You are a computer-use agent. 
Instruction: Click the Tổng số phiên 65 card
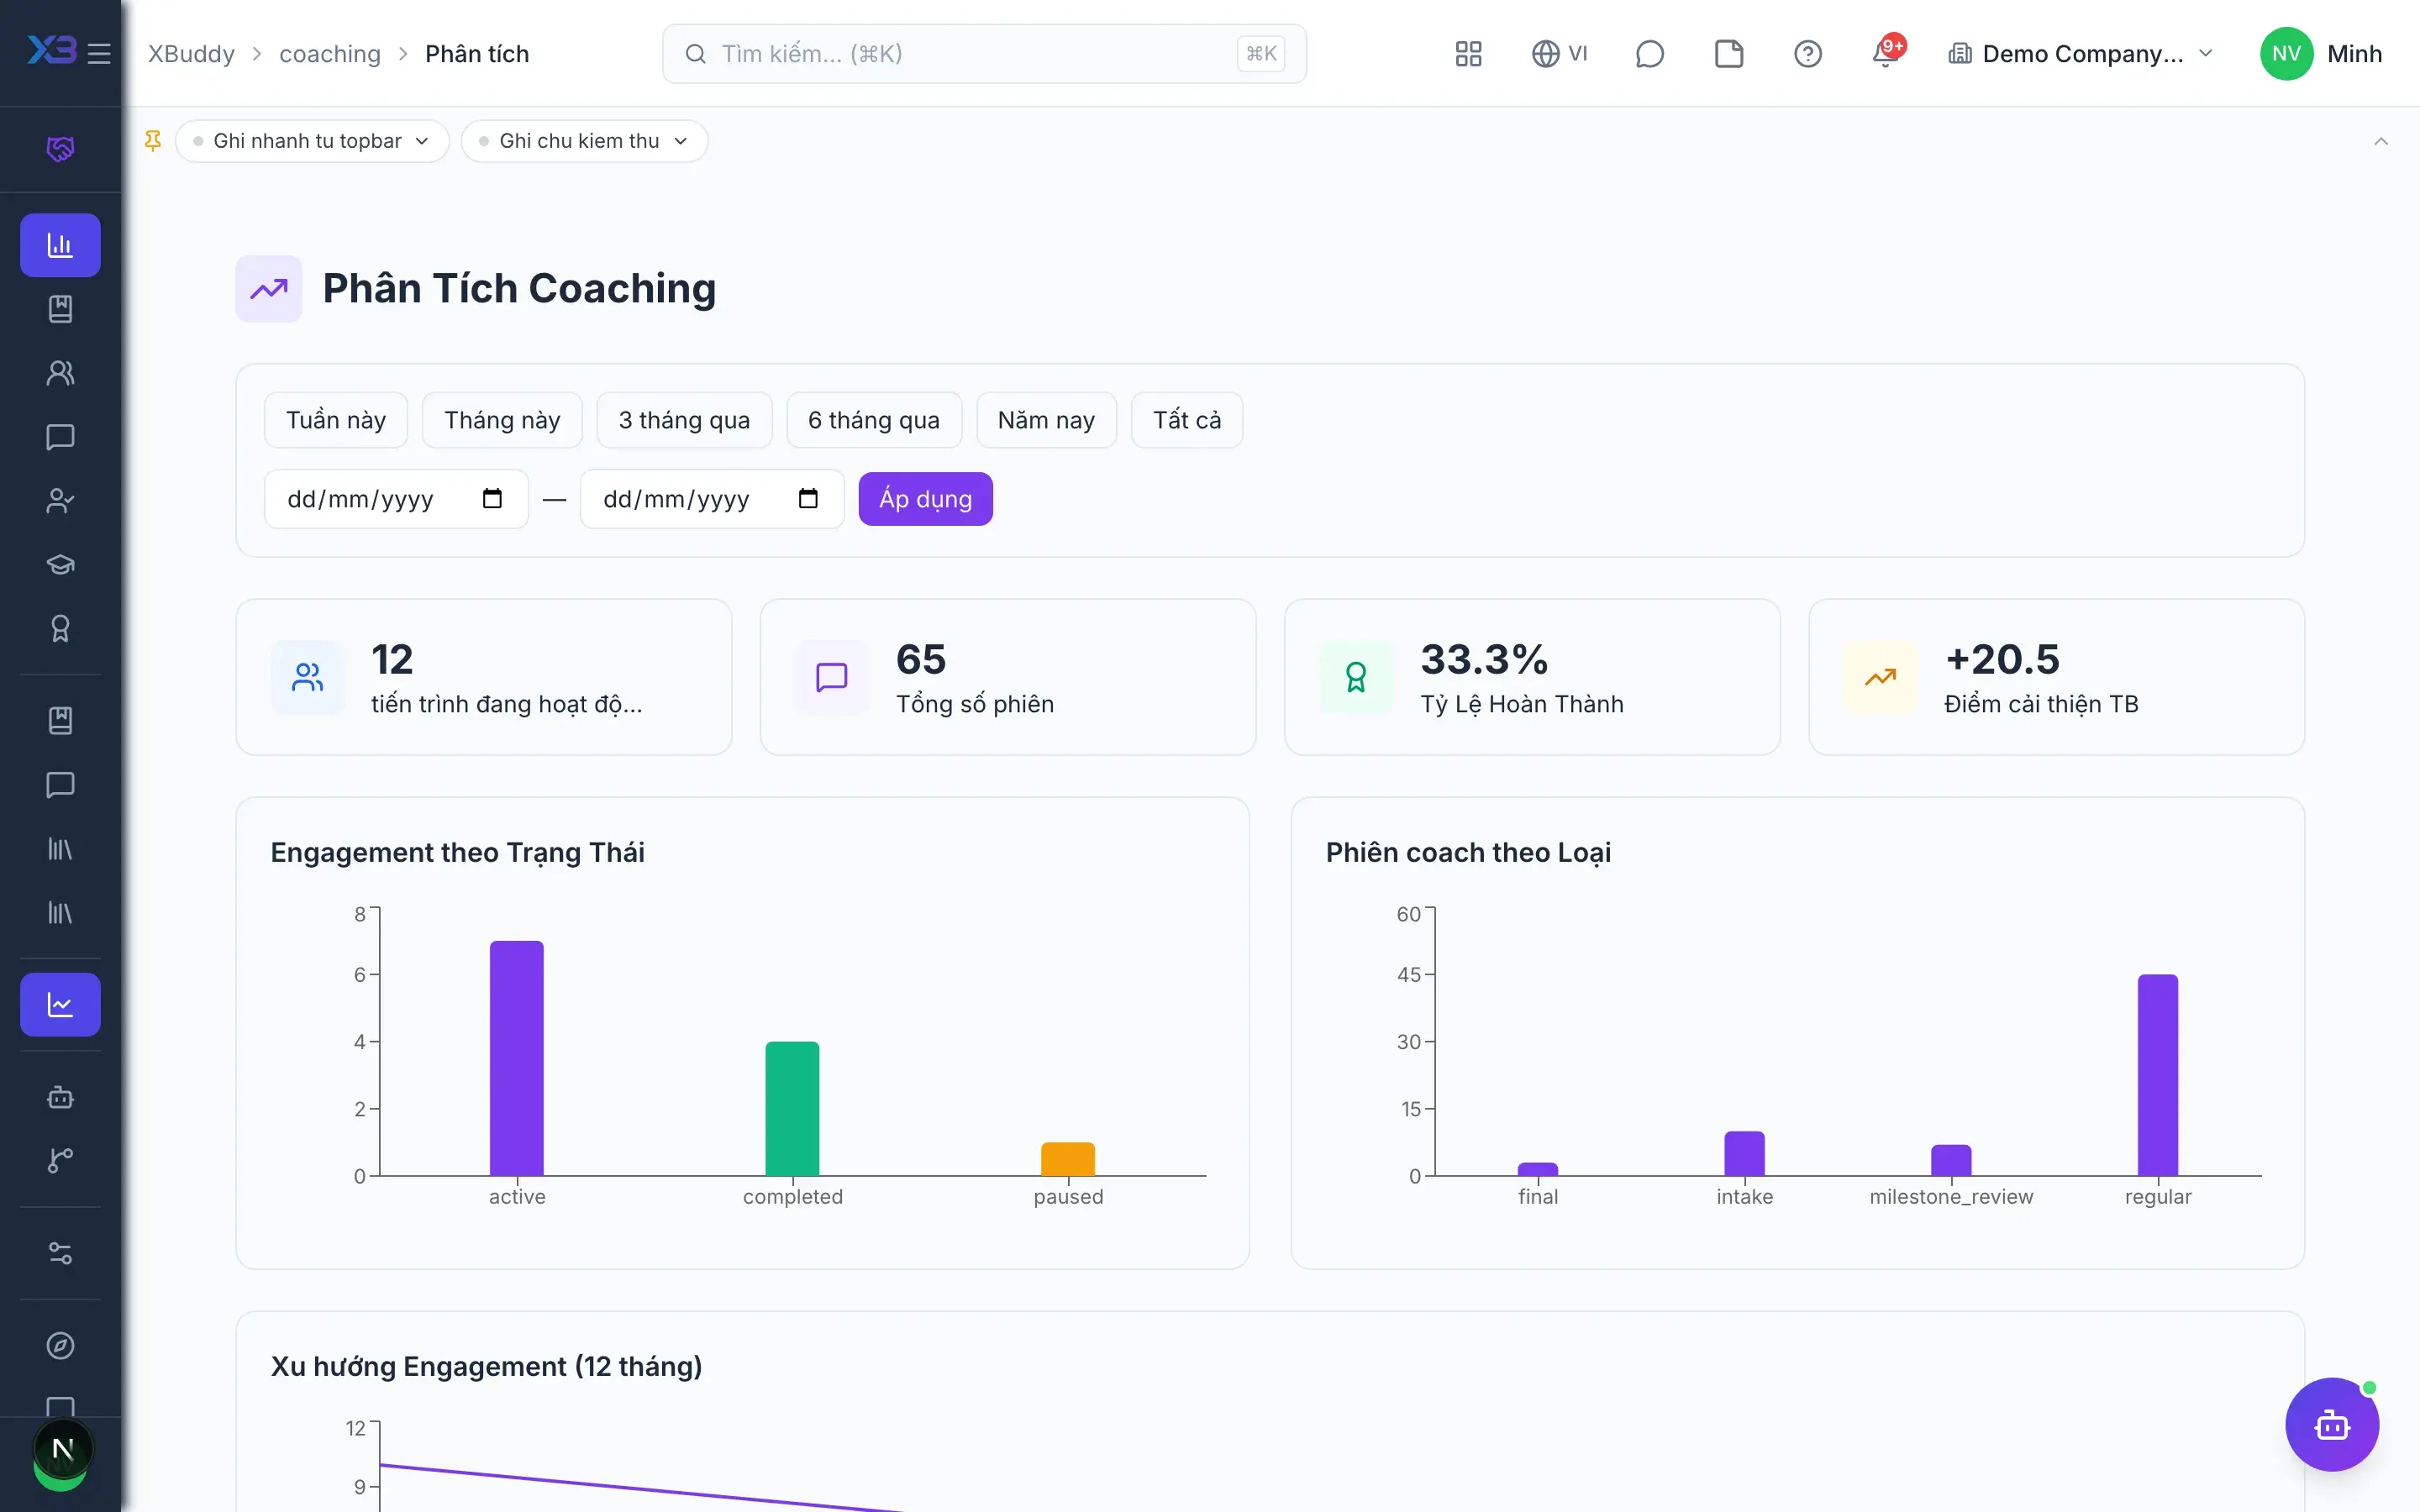click(1008, 677)
